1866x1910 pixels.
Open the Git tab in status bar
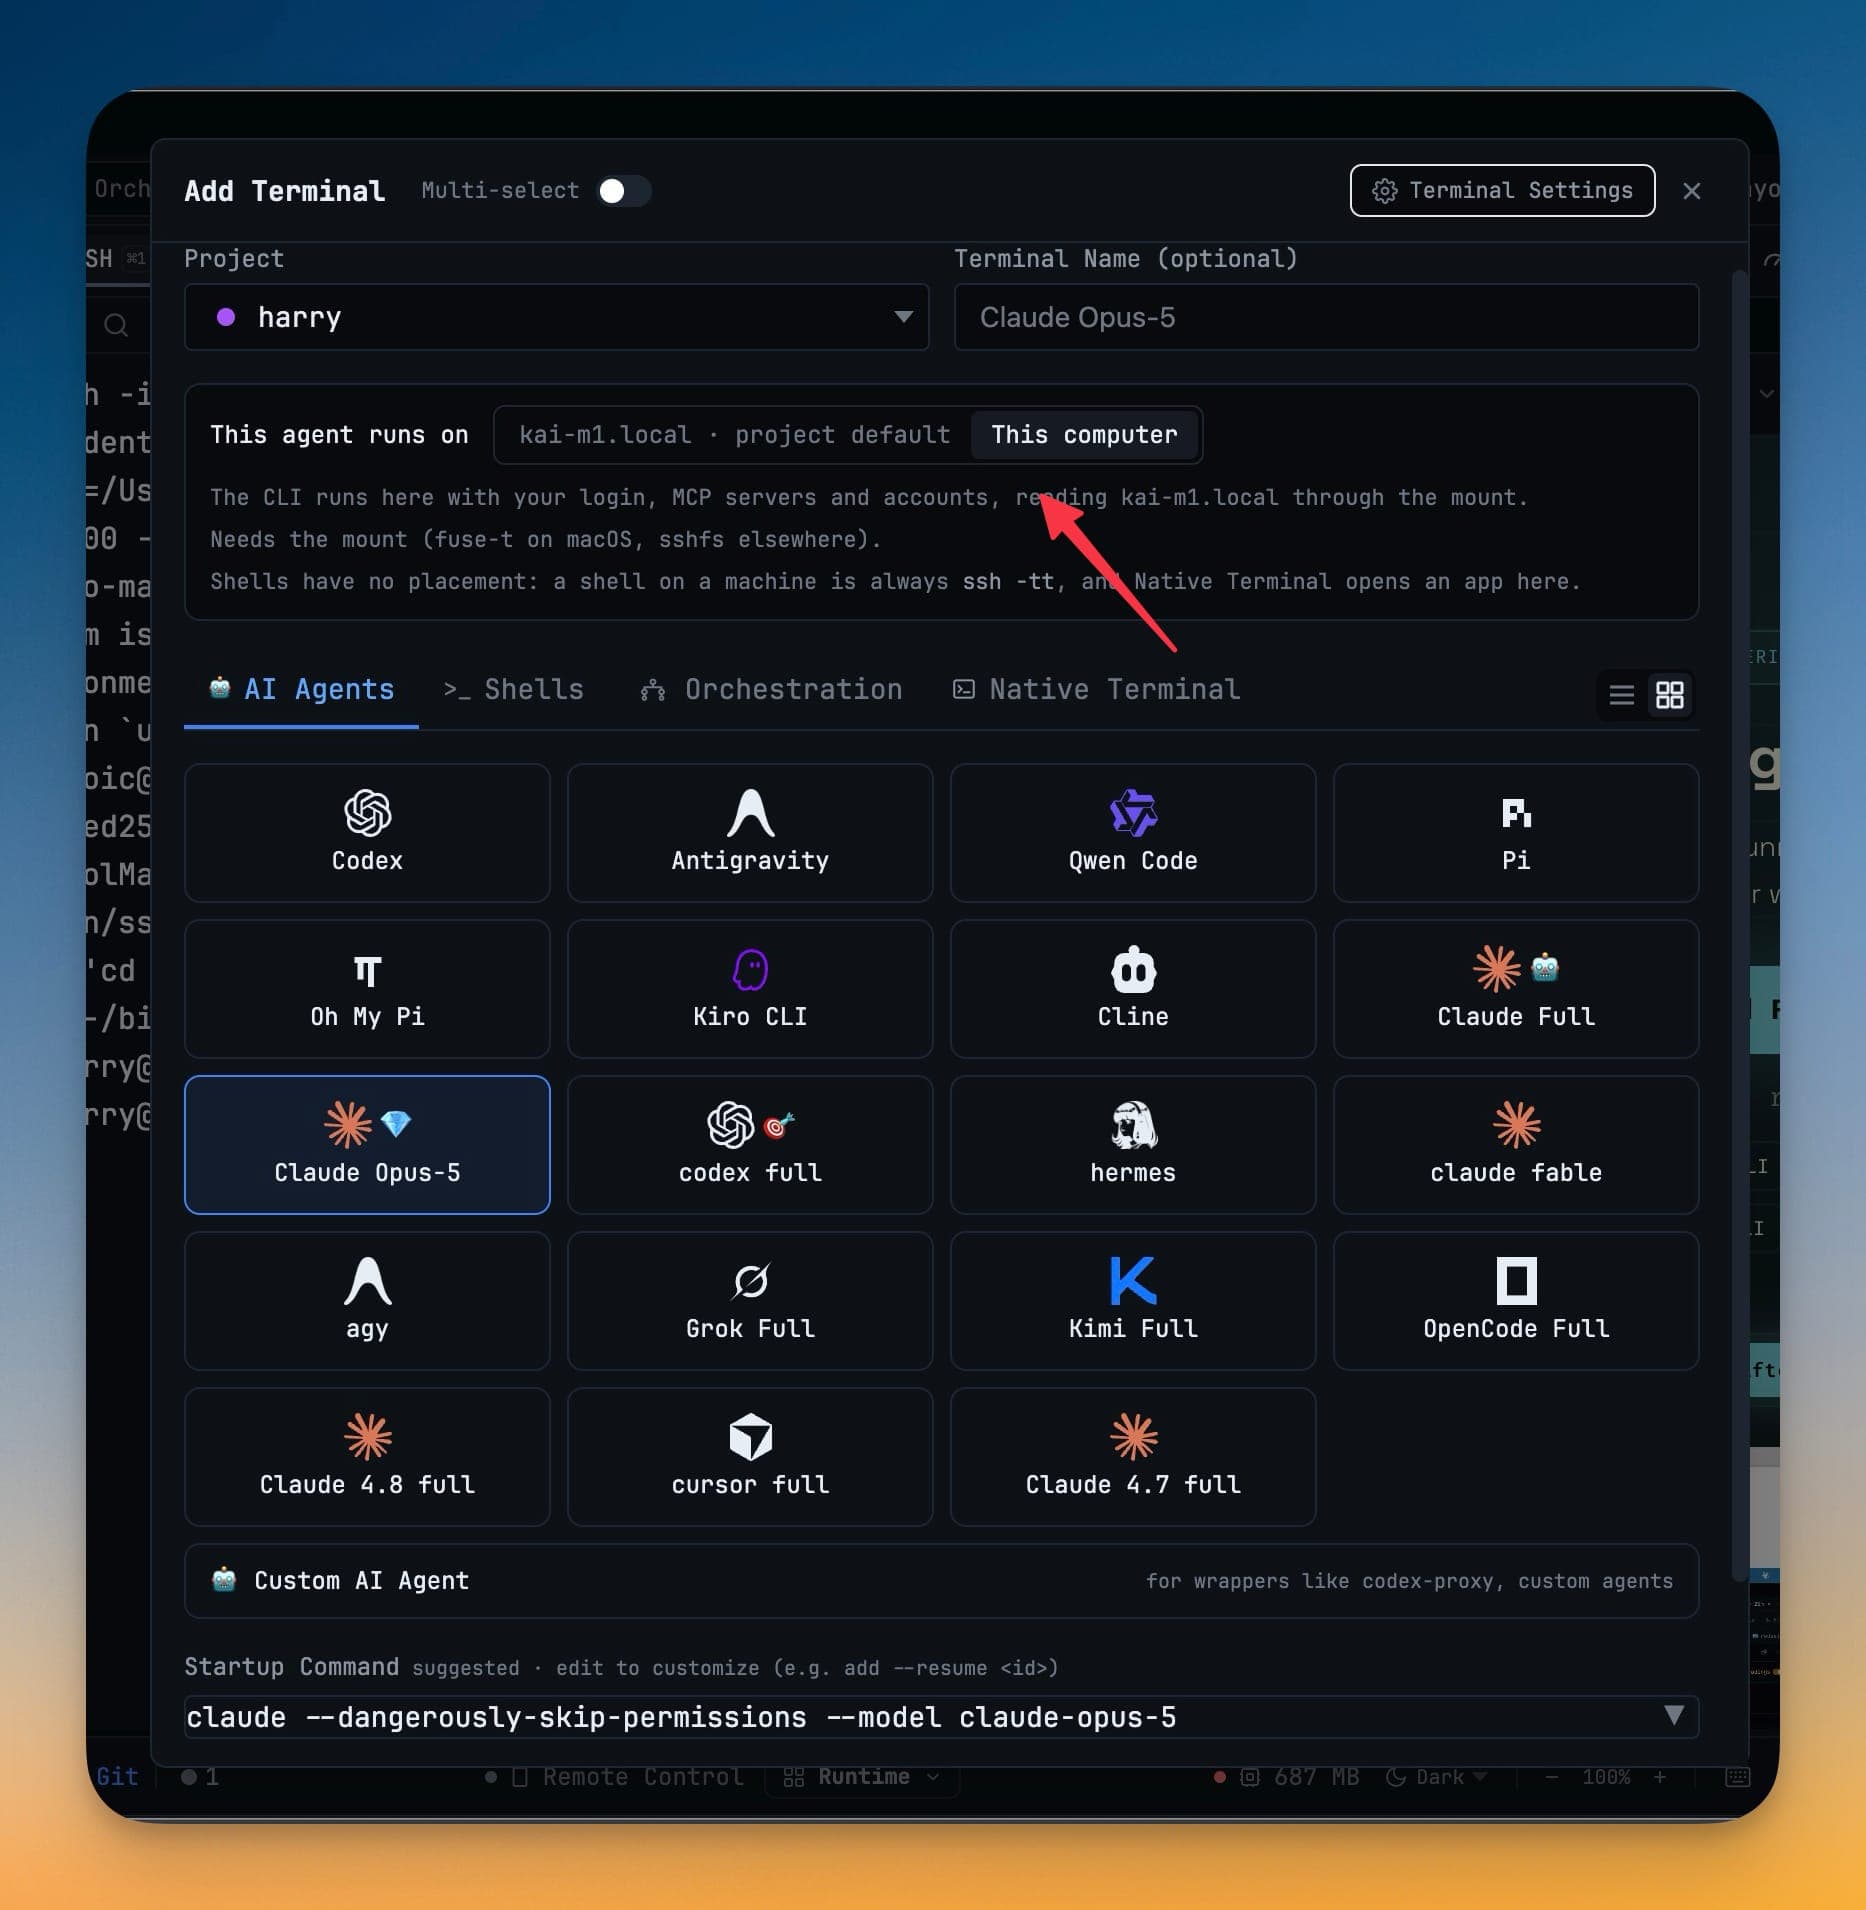tap(117, 1777)
